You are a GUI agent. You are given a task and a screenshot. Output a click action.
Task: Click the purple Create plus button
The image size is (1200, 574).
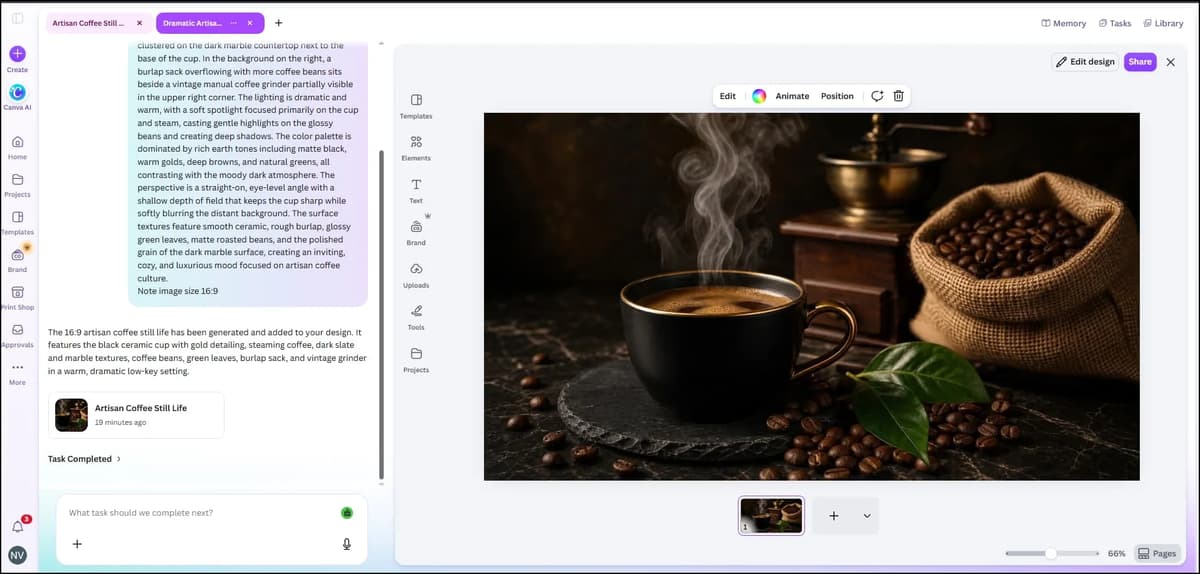[x=17, y=53]
